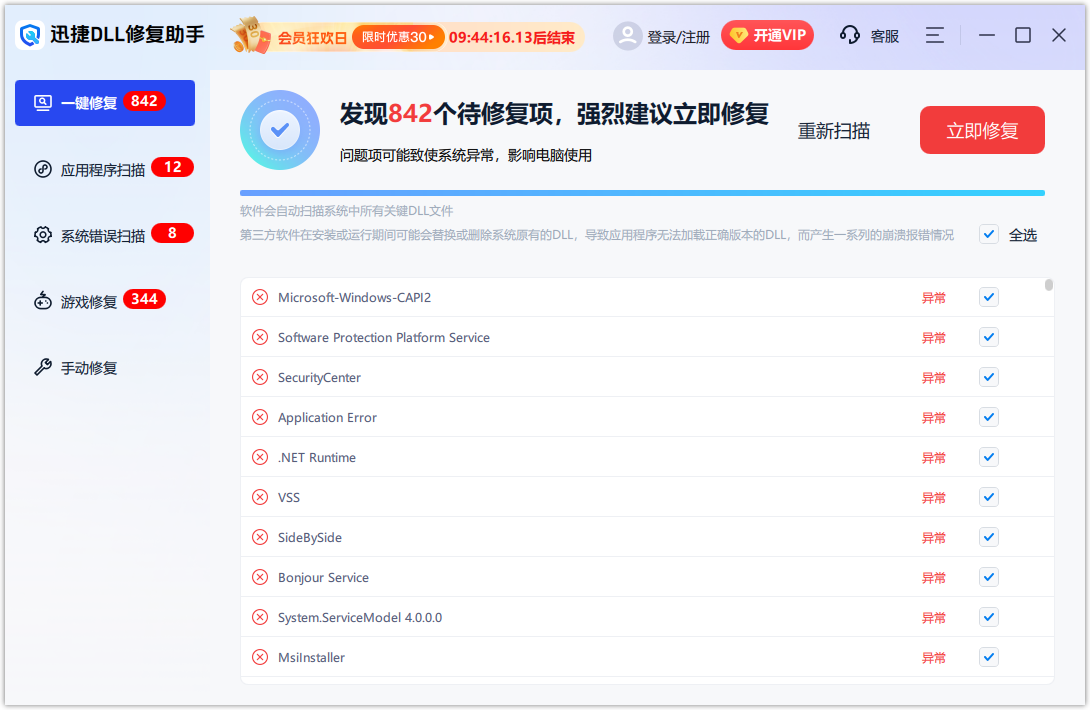Click the 立即修复 repair button
1090x710 pixels.
click(982, 130)
